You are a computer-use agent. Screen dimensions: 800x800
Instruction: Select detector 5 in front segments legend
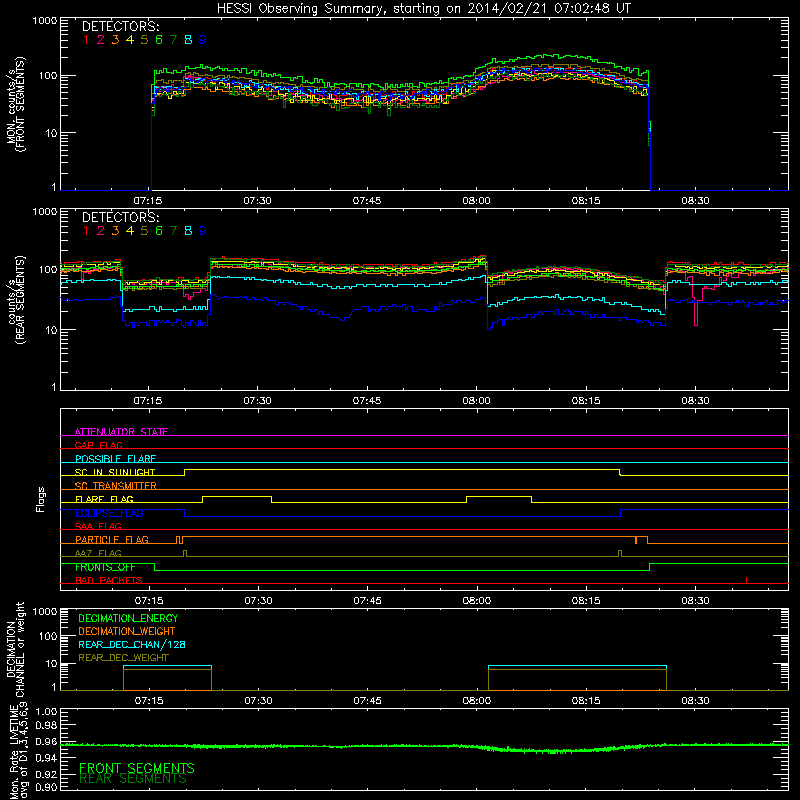pyautogui.click(x=144, y=40)
